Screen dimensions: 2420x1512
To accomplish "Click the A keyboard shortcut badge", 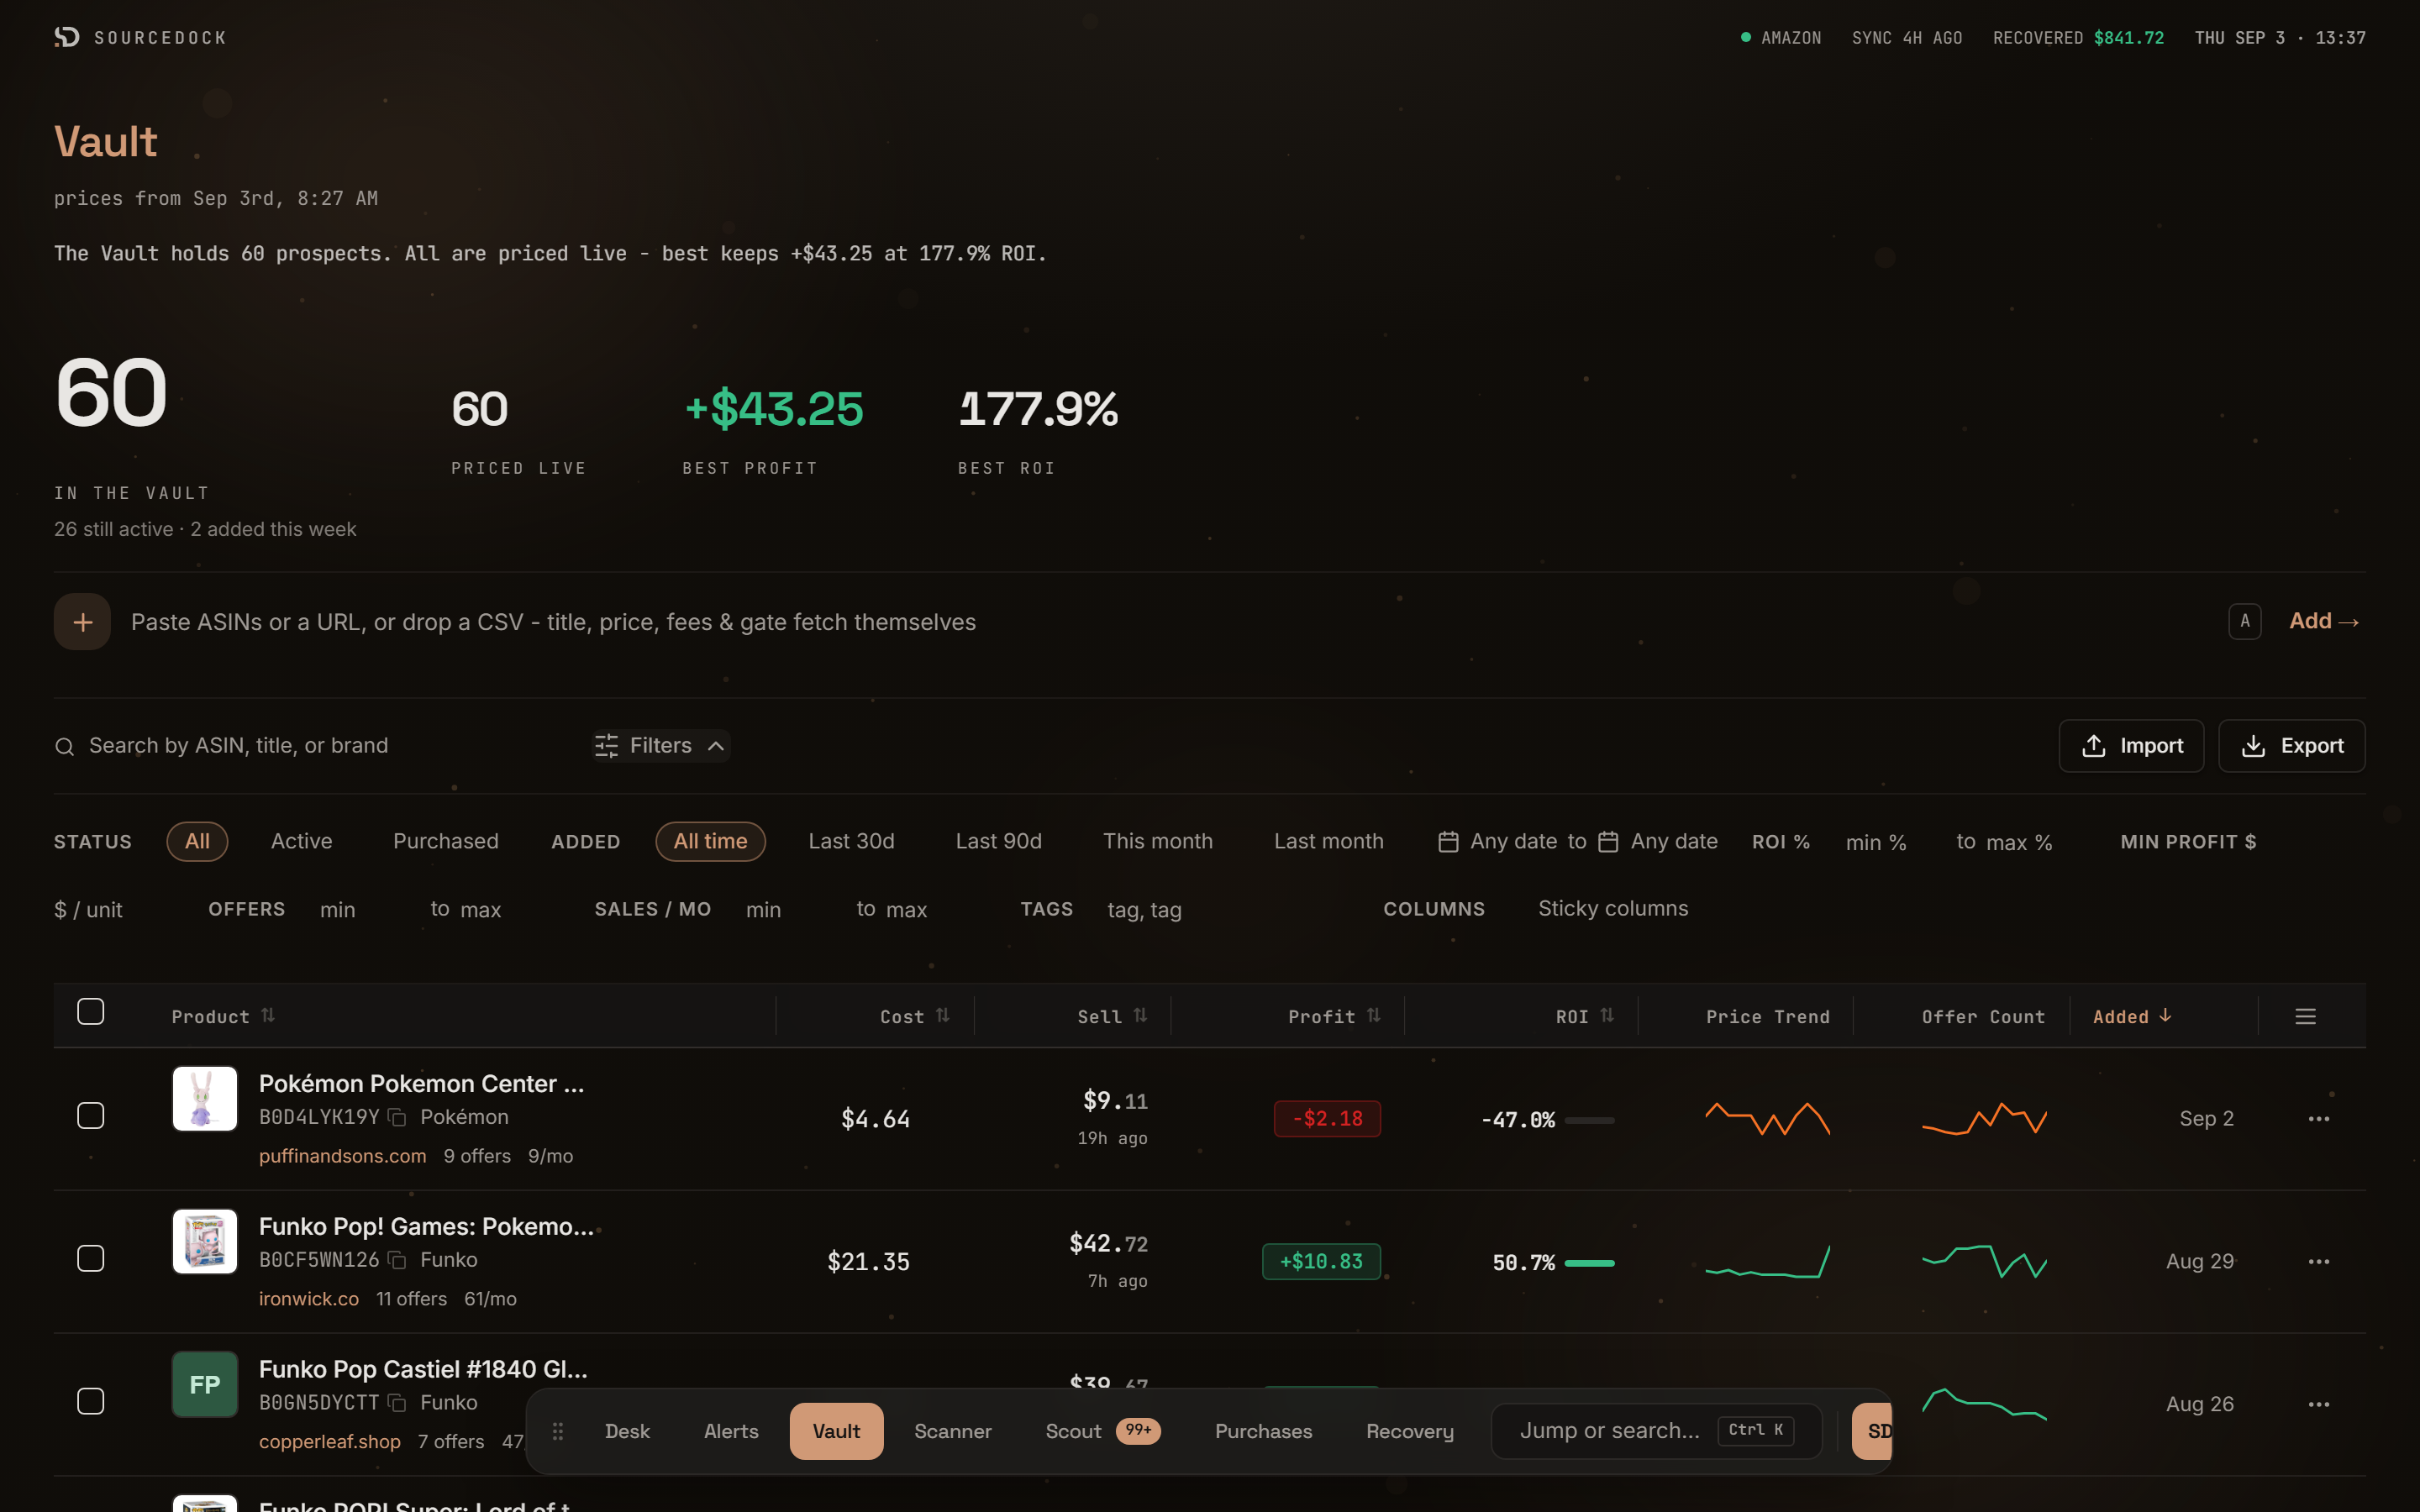I will [2244, 621].
